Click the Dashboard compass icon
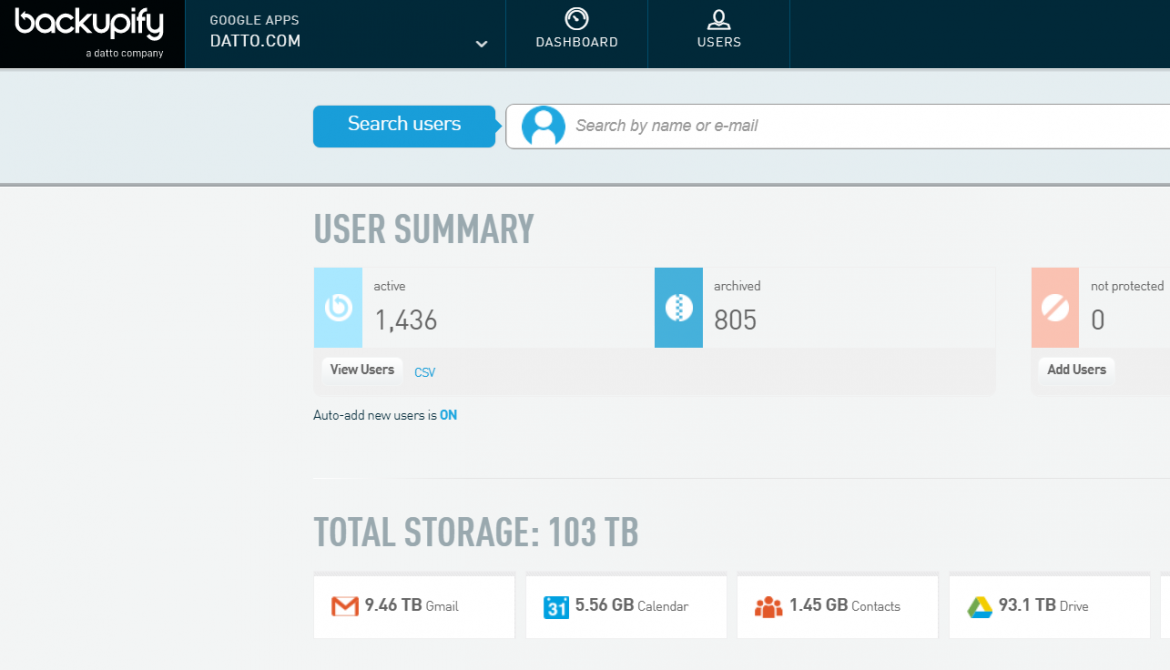The height and width of the screenshot is (670, 1170). coord(576,18)
